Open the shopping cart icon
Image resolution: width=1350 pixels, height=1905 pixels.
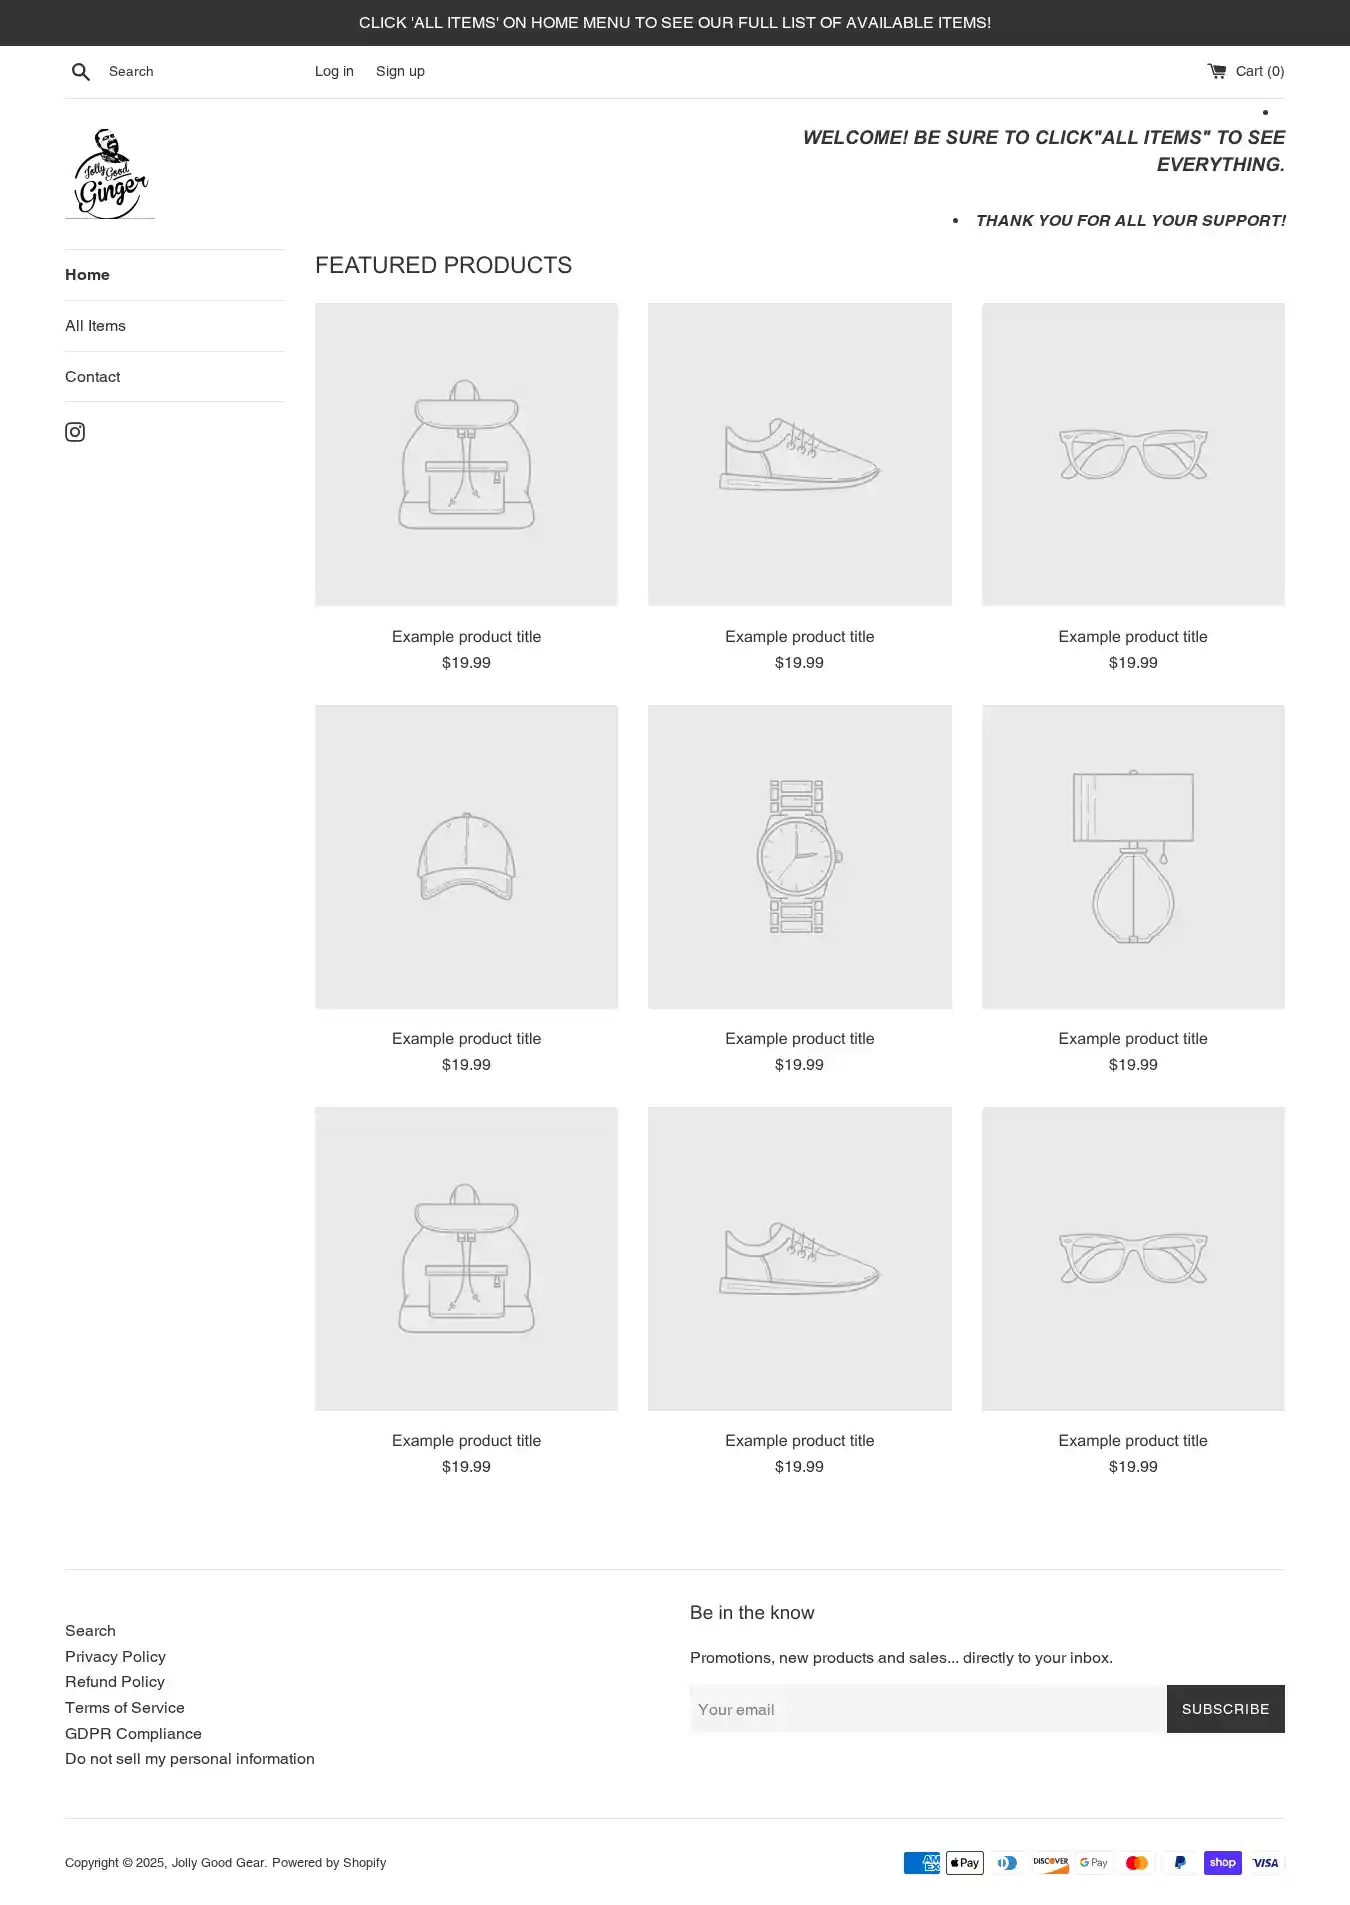coord(1216,71)
